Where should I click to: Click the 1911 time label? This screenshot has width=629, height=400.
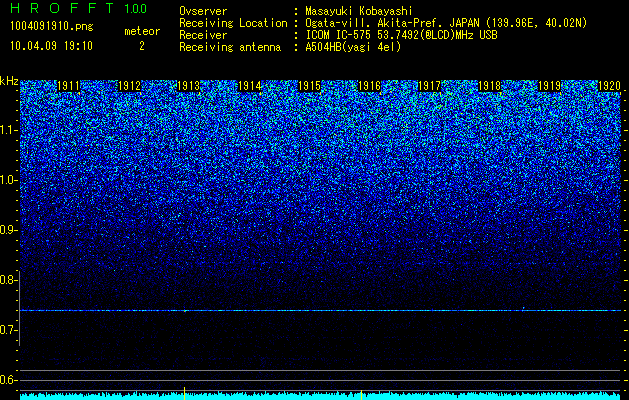pos(69,86)
